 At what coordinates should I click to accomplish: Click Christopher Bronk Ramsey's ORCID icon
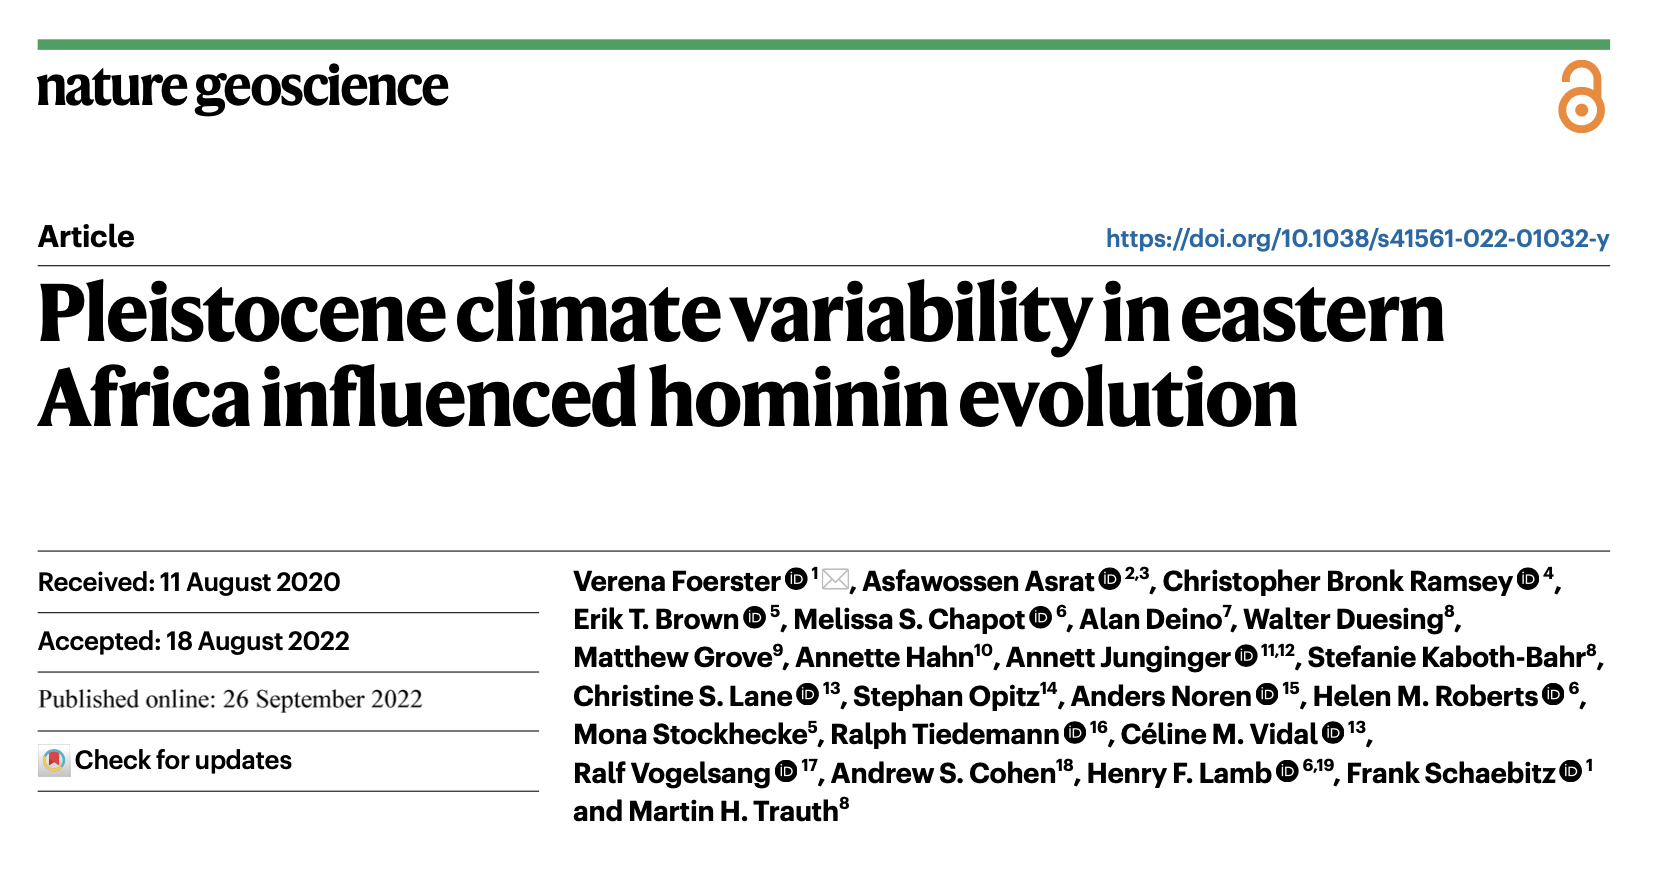coord(1528,579)
